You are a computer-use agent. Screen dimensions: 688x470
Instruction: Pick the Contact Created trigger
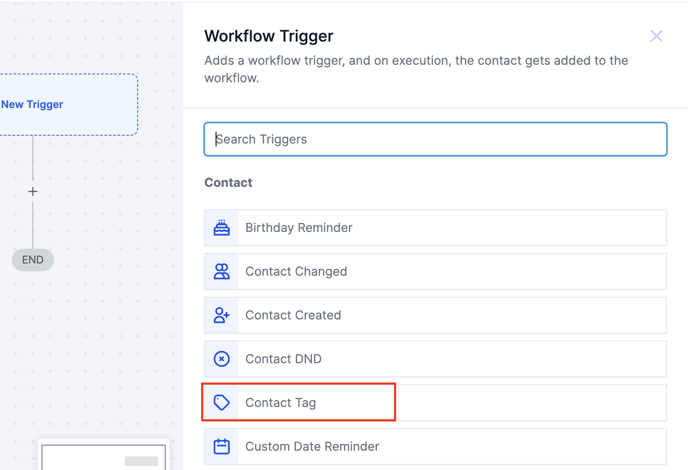pos(293,315)
